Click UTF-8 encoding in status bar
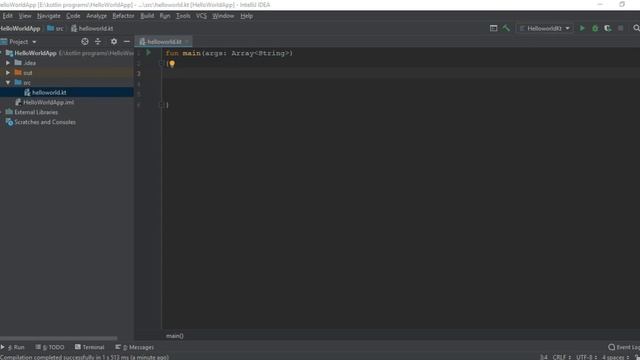 [x=587, y=357]
